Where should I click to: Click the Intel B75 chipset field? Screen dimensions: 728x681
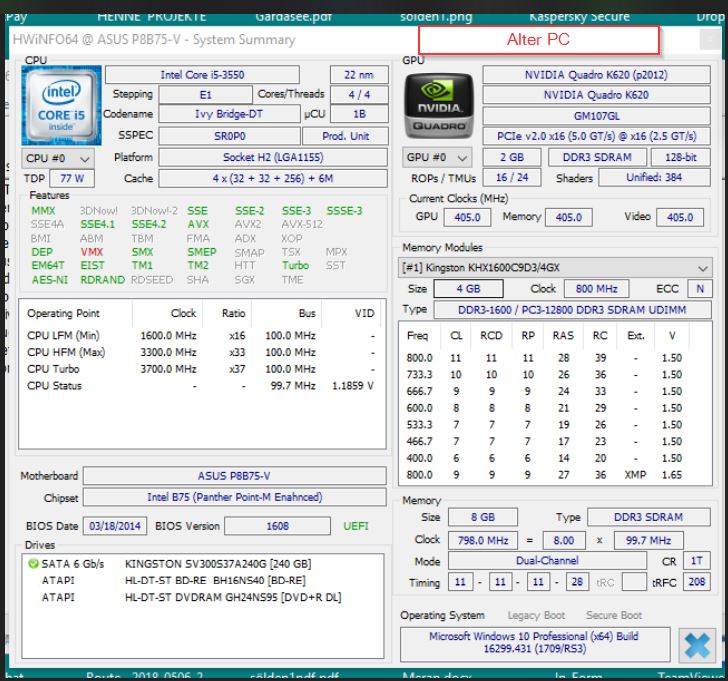pos(234,497)
